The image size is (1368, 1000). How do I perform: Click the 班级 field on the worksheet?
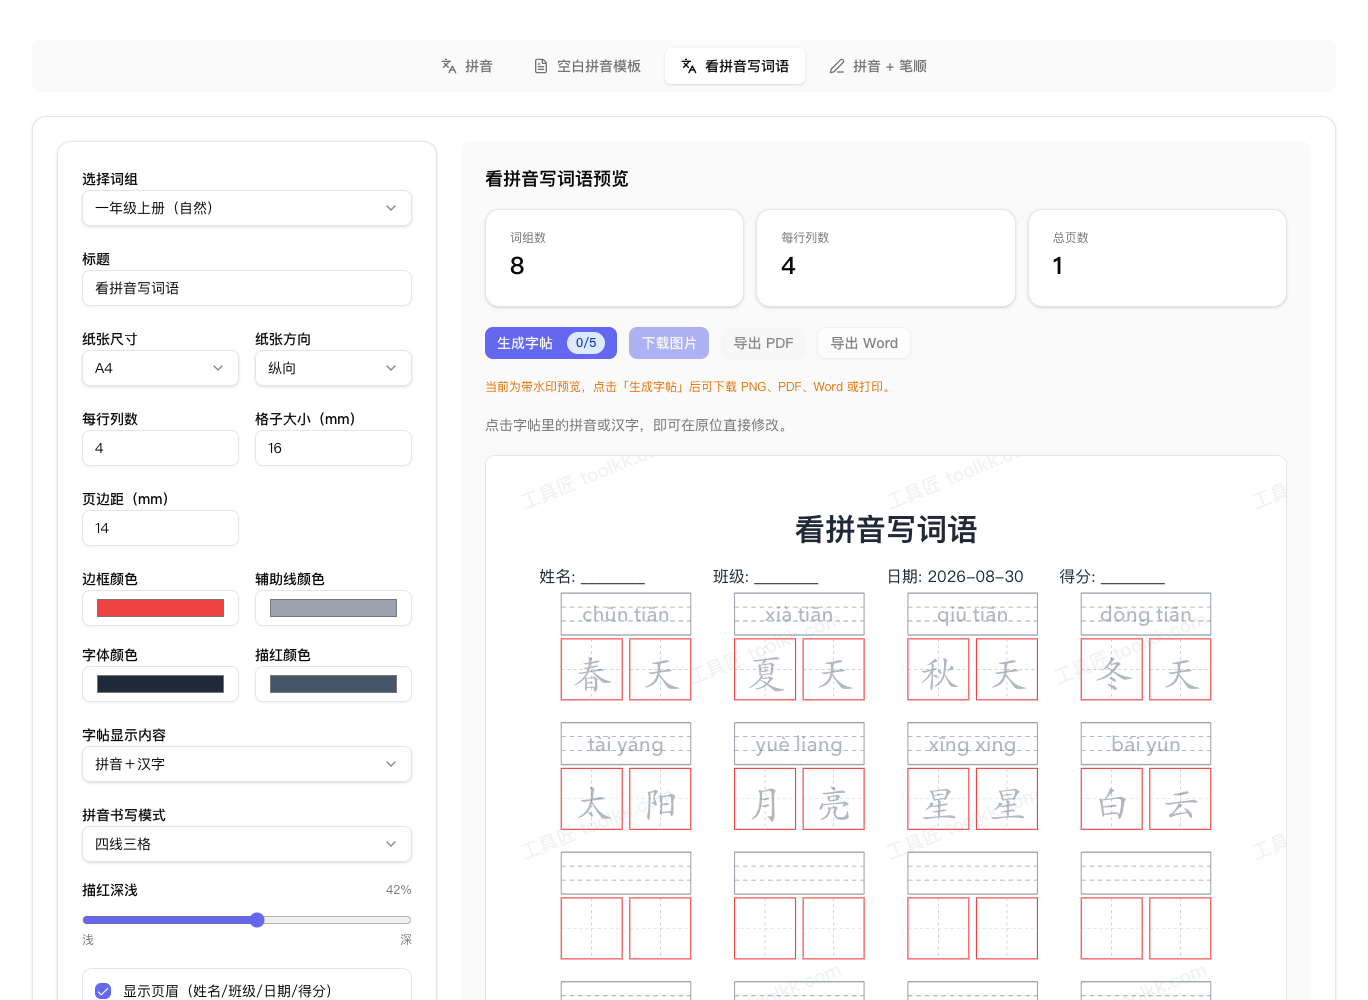766,576
